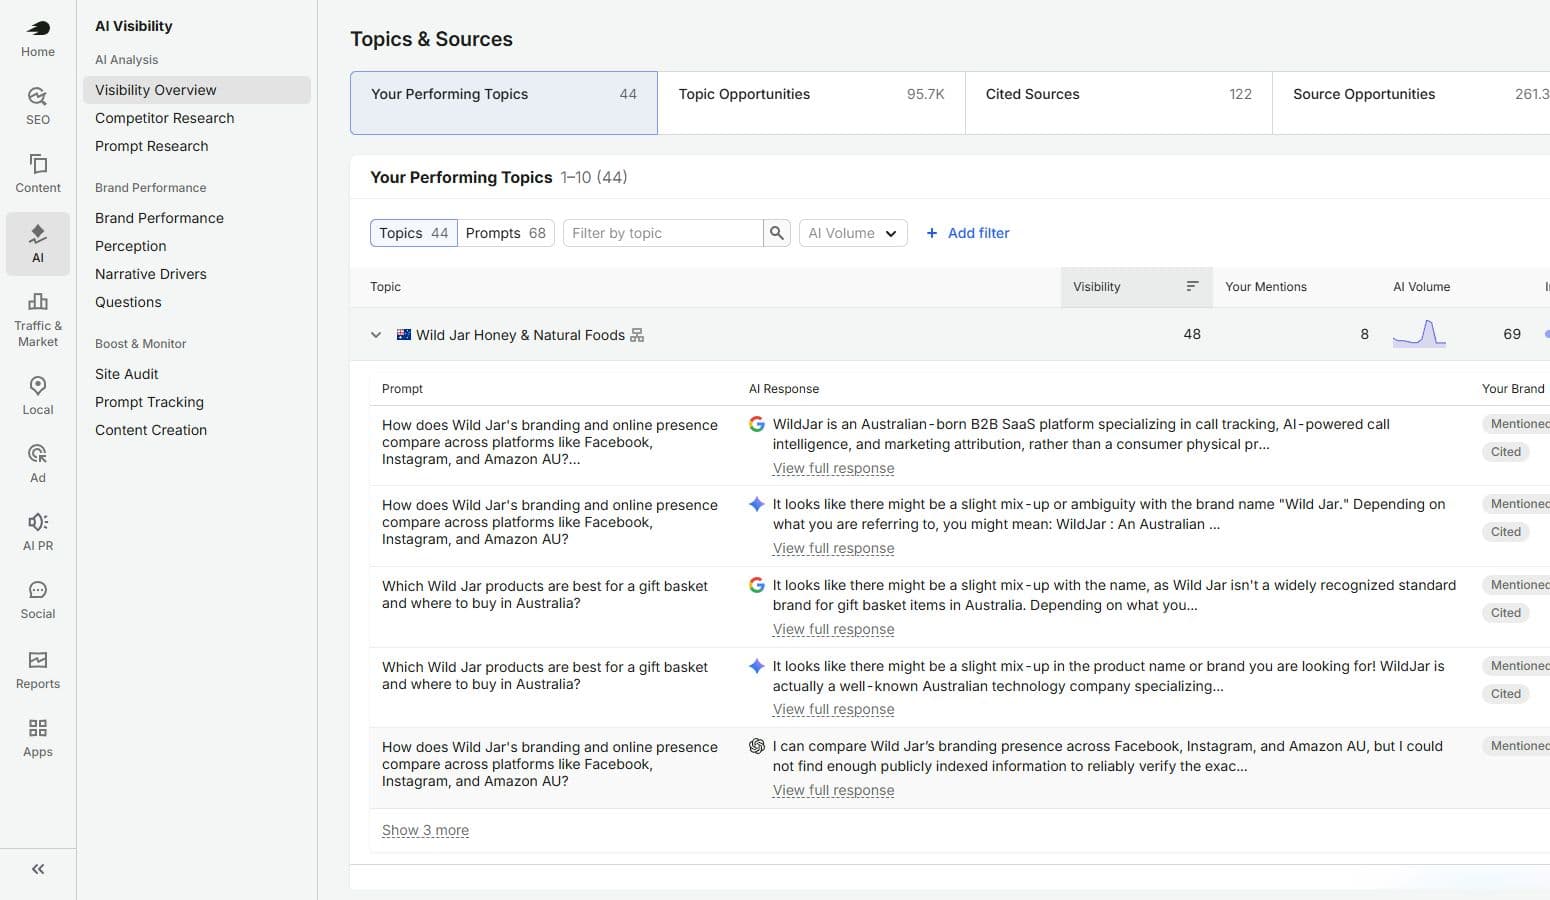Image resolution: width=1550 pixels, height=900 pixels.
Task: Sort by Your Mentions column header
Action: 1266,286
